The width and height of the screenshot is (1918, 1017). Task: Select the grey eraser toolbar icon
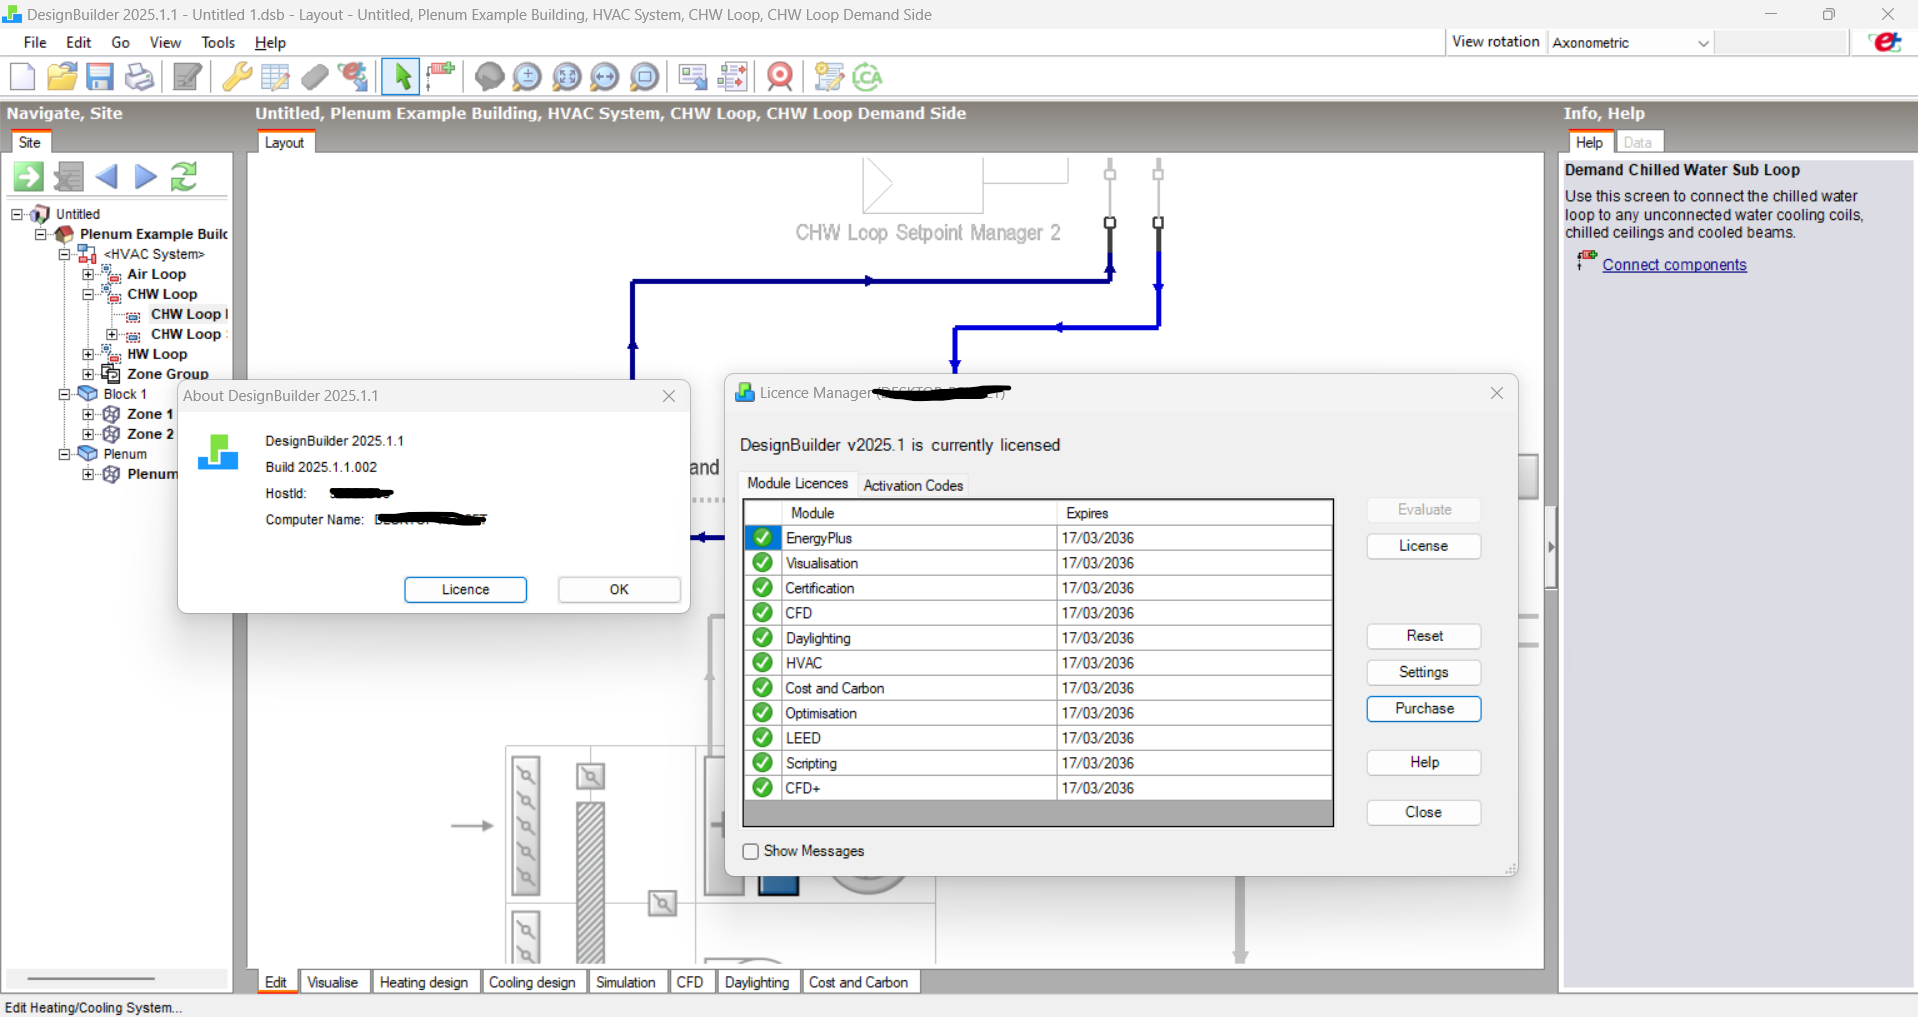(x=314, y=77)
